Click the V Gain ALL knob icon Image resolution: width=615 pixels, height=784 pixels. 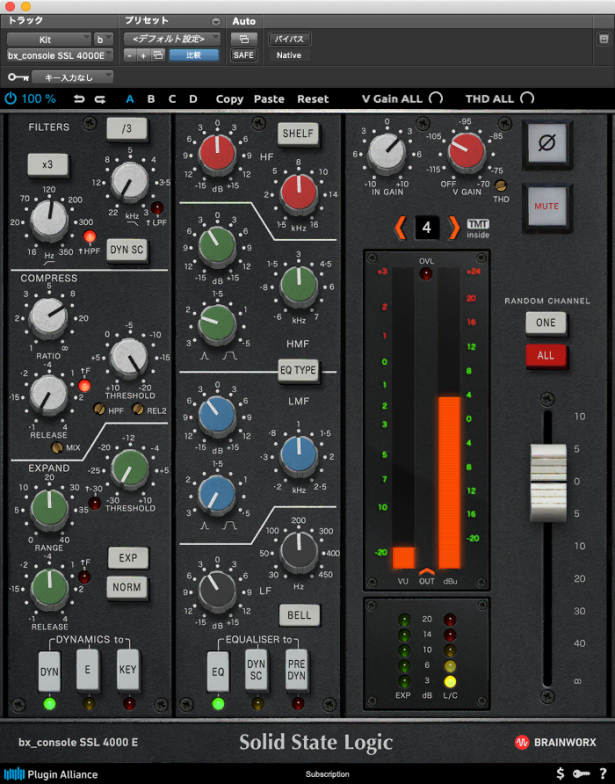[436, 98]
